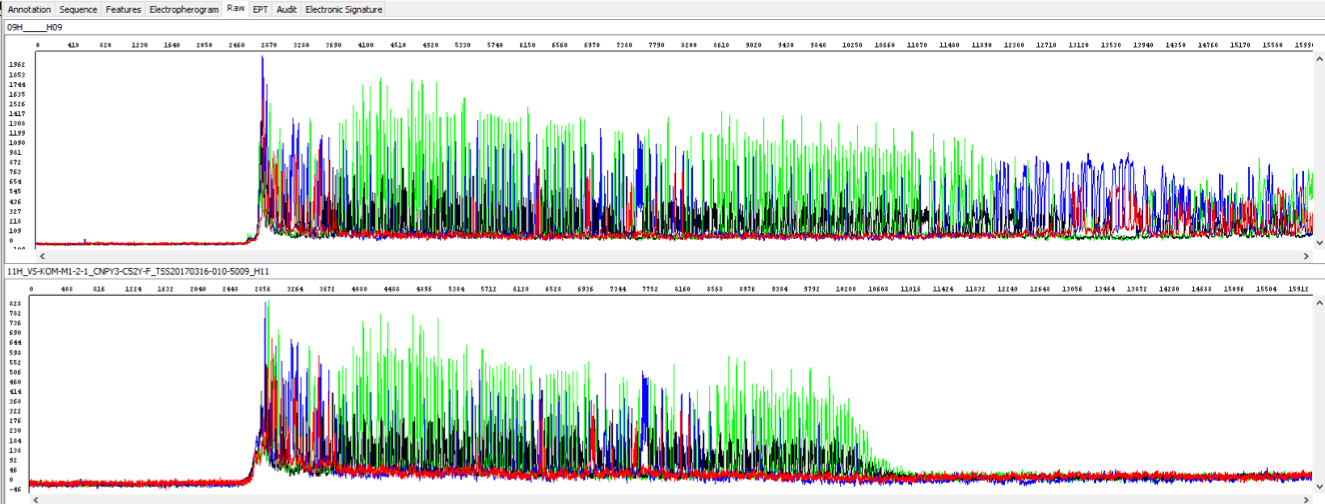Go to the EPT tab
The width and height of the screenshot is (1325, 504).
pyautogui.click(x=260, y=9)
